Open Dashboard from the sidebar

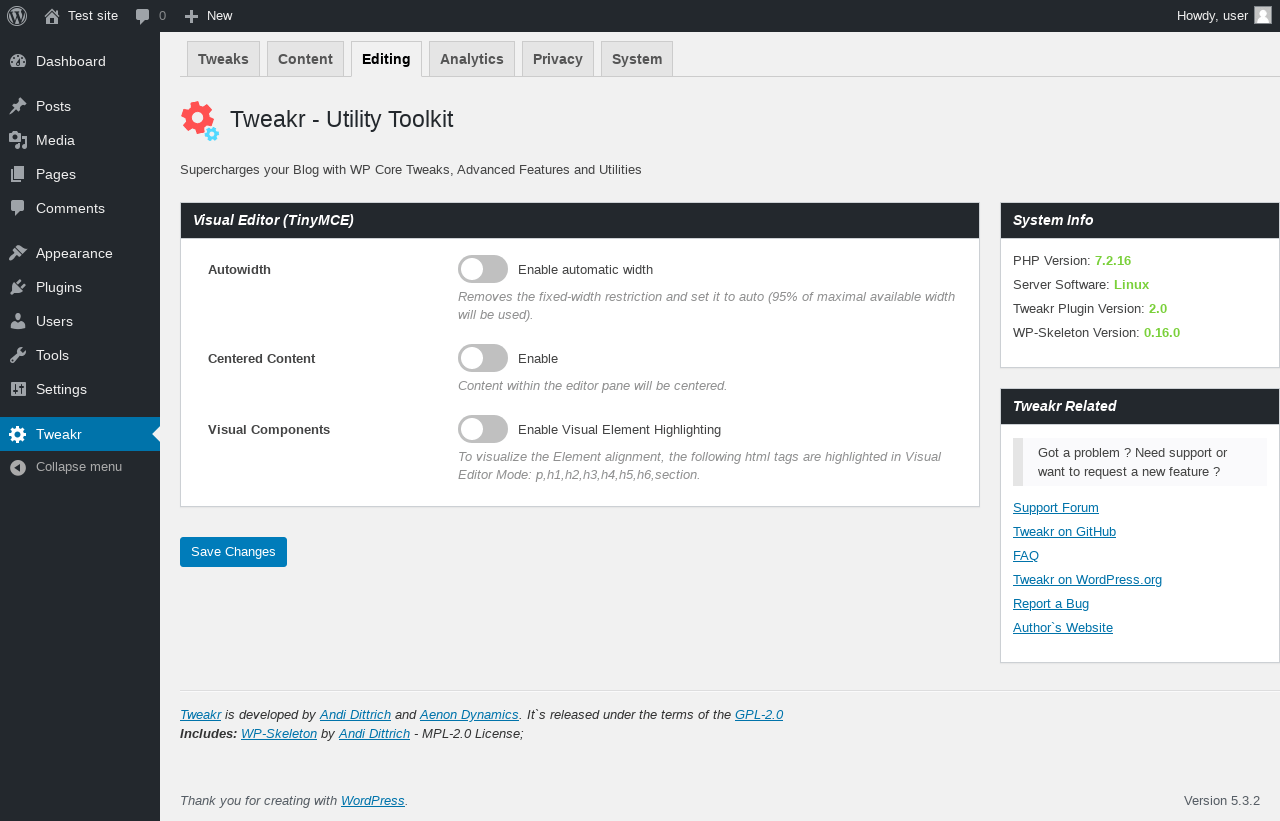click(x=70, y=61)
